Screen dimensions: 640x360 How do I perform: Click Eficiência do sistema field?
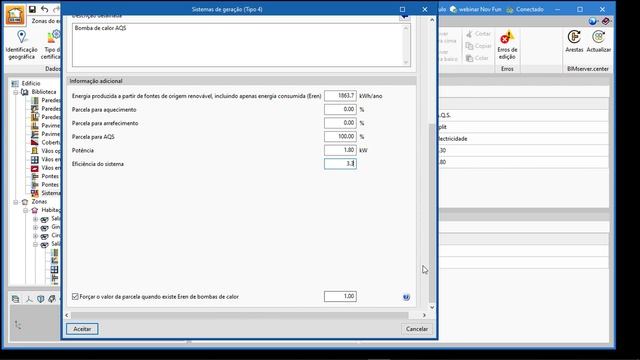(340, 164)
